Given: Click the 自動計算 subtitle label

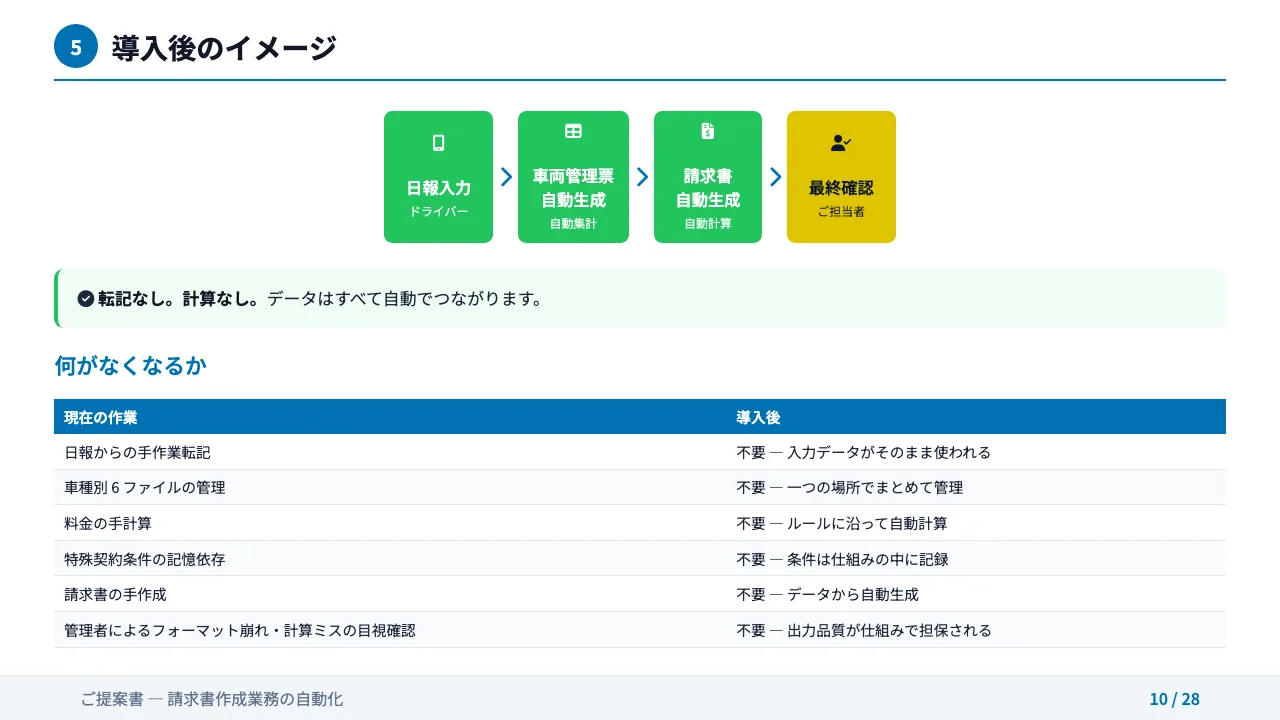Looking at the screenshot, I should 708,224.
